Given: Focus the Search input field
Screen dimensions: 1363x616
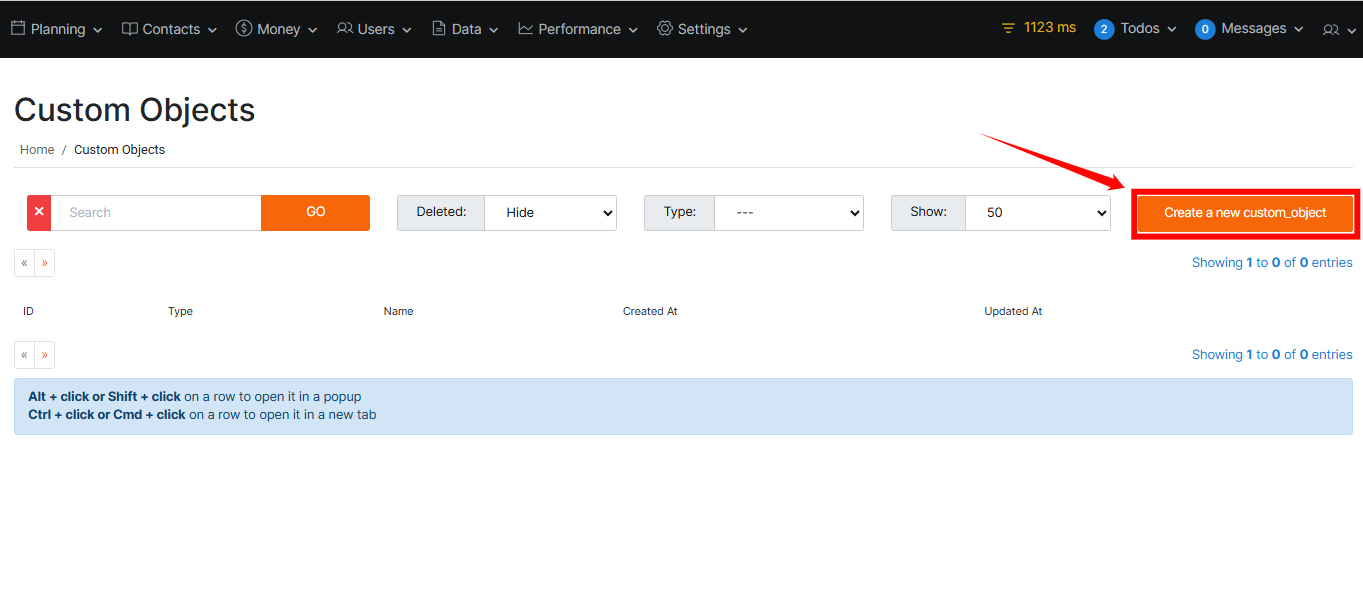Looking at the screenshot, I should click(156, 213).
